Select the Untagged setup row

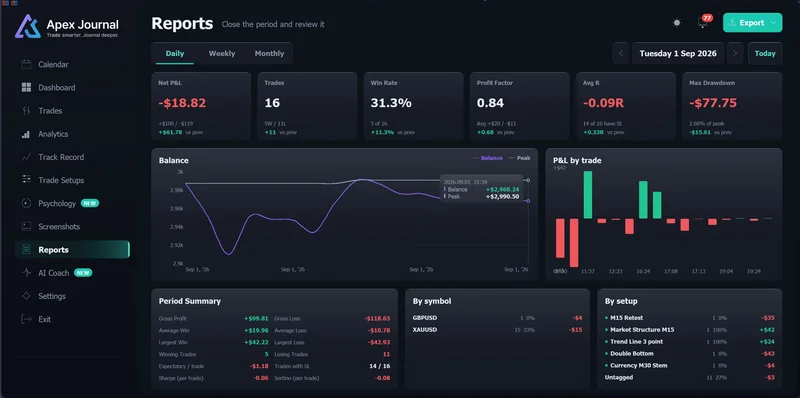point(690,378)
